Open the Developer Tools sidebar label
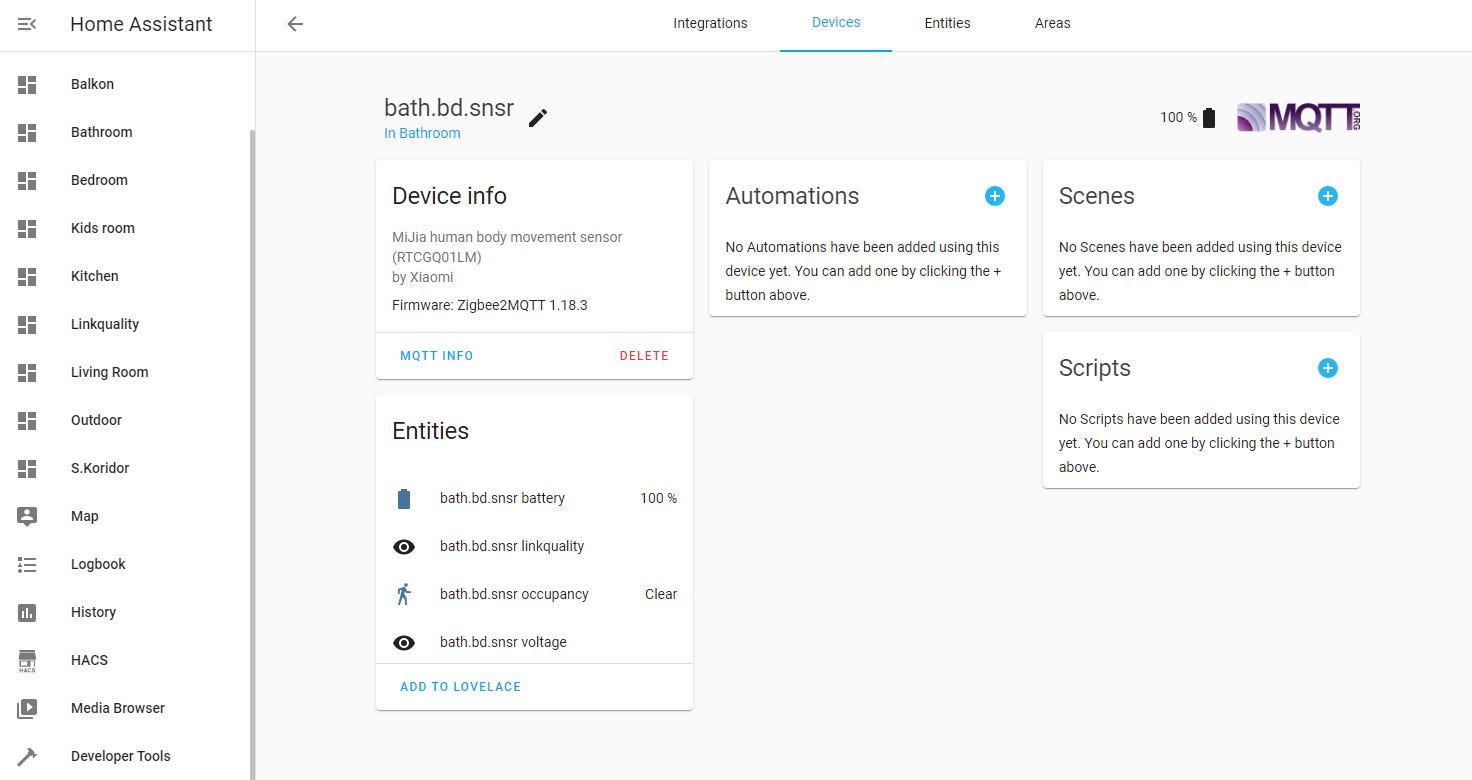Screen dimensions: 1472x780 click(121, 756)
